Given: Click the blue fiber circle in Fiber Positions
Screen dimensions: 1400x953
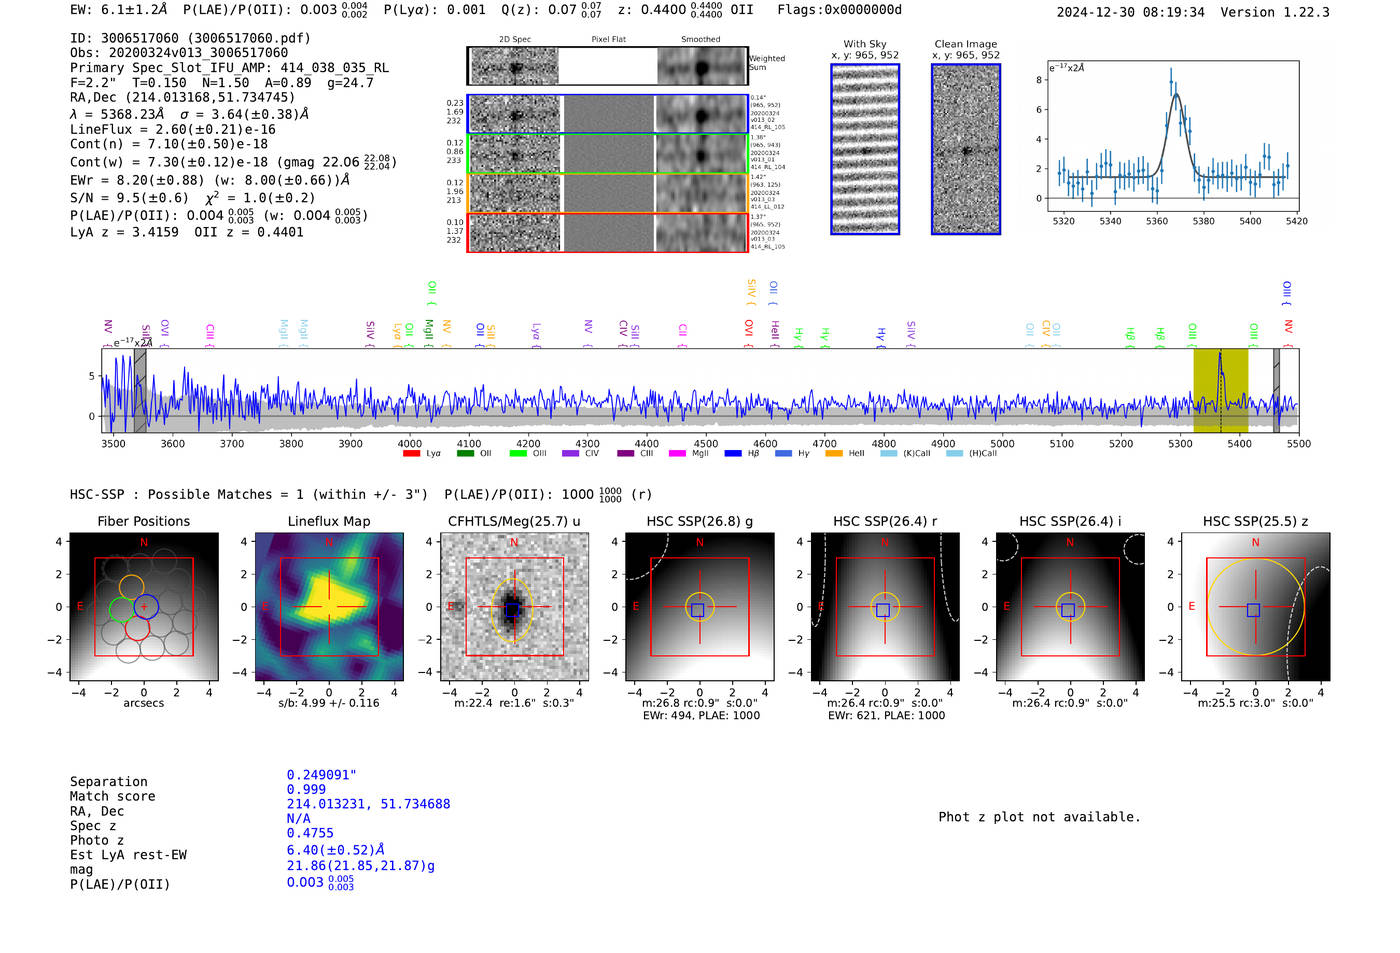Looking at the screenshot, I should [145, 606].
